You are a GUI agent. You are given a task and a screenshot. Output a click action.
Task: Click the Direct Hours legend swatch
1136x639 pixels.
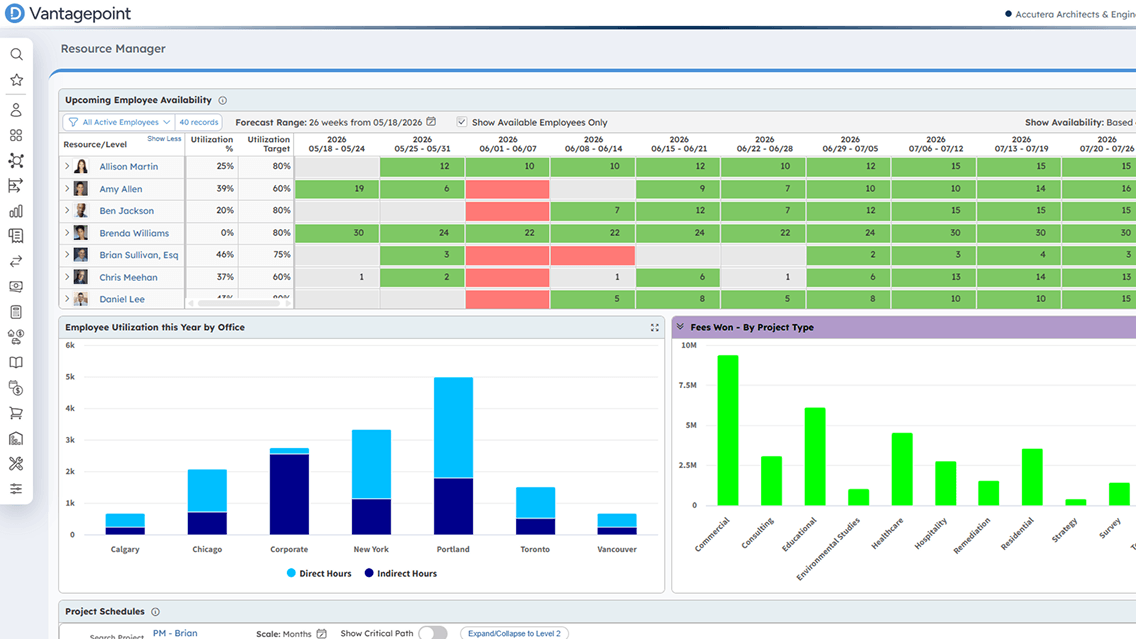pos(291,573)
